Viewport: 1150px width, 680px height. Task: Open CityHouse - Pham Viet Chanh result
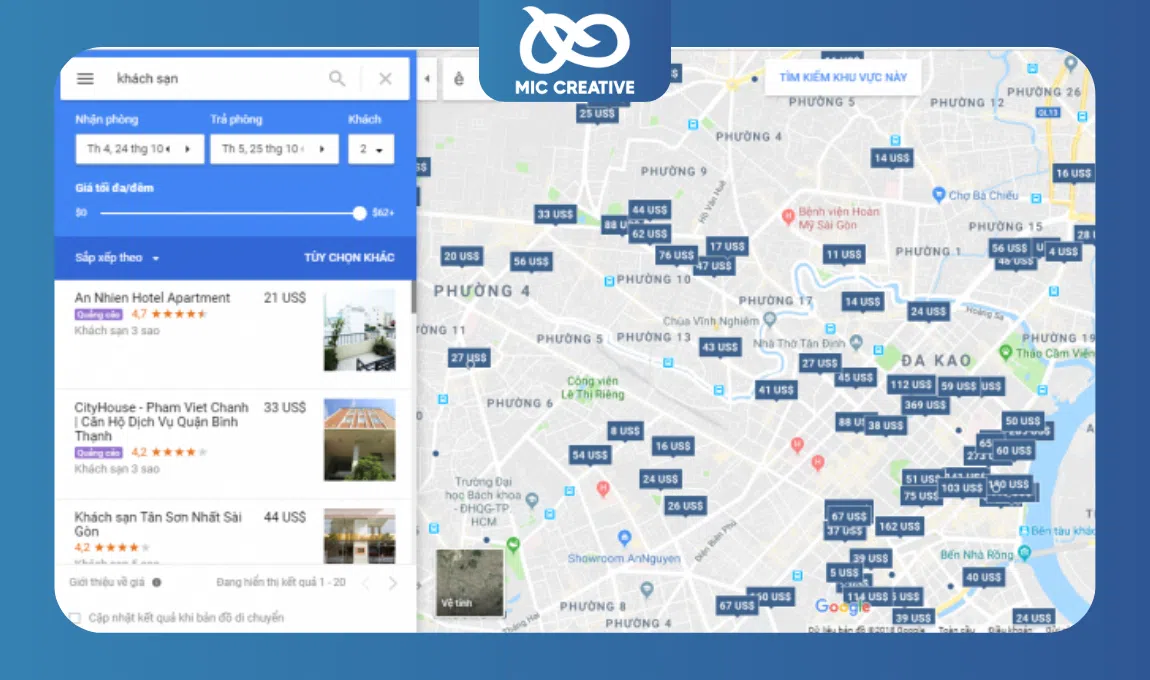pyautogui.click(x=161, y=421)
